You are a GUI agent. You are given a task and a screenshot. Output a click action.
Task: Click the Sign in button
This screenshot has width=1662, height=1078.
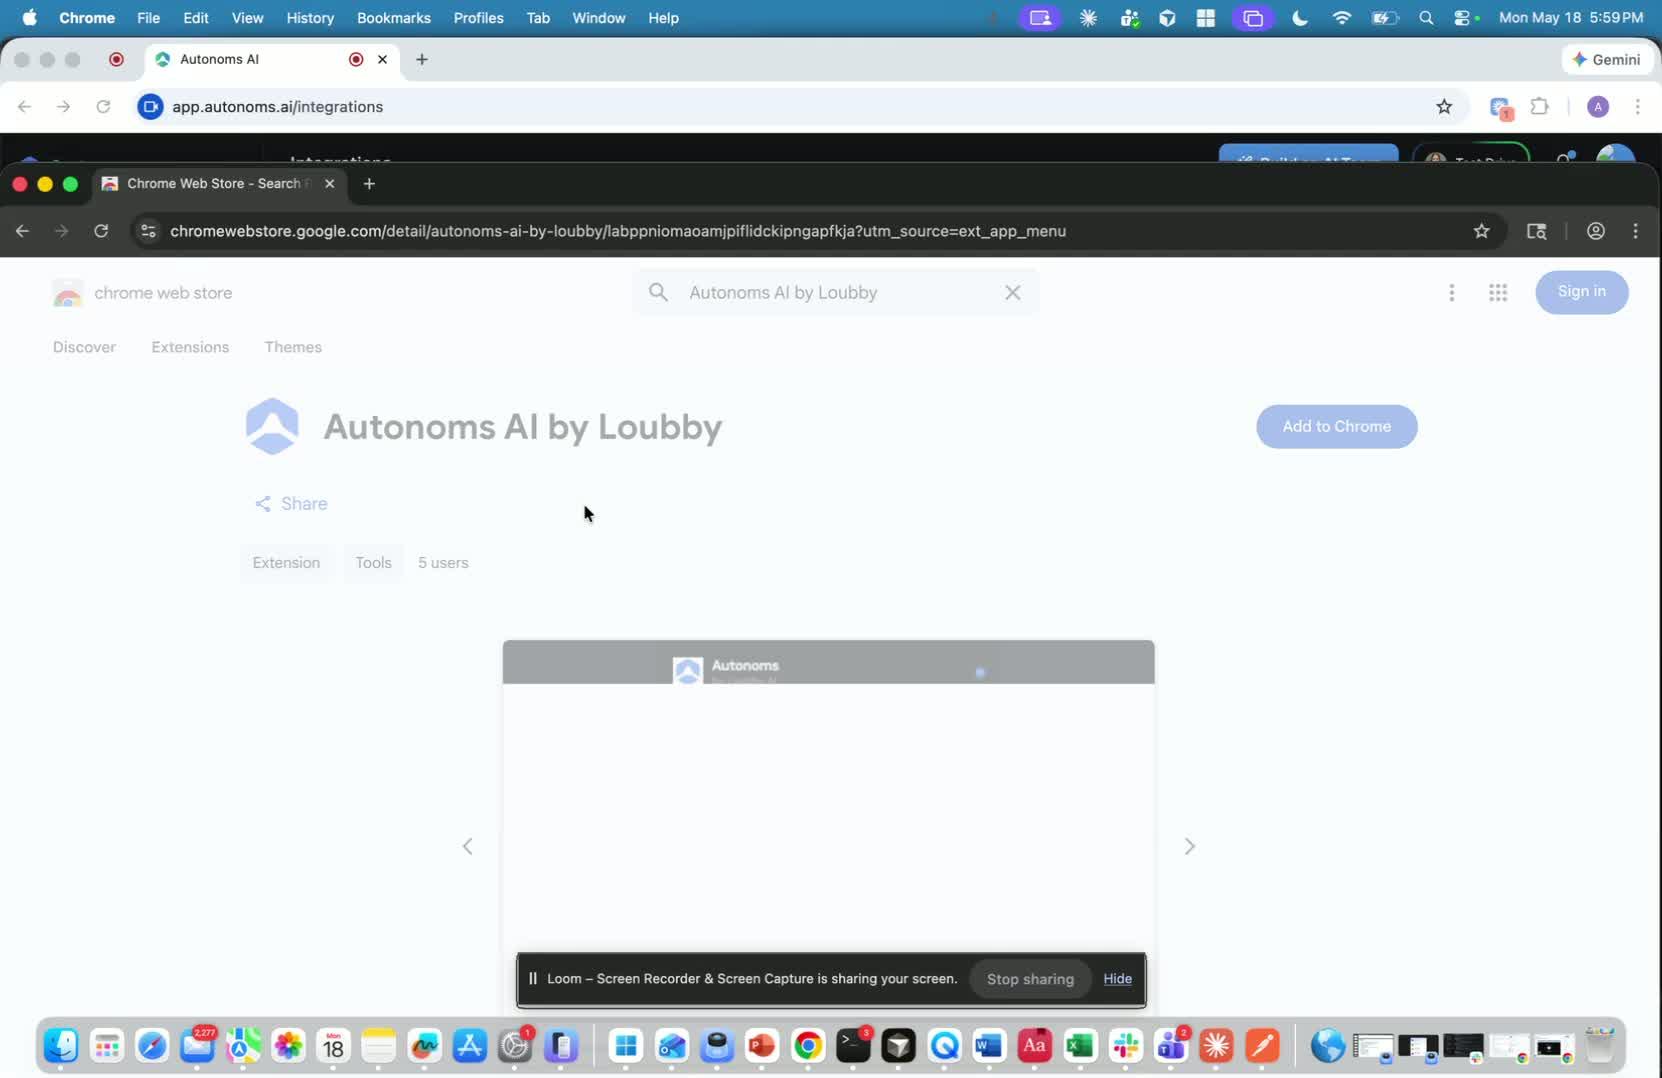point(1582,292)
